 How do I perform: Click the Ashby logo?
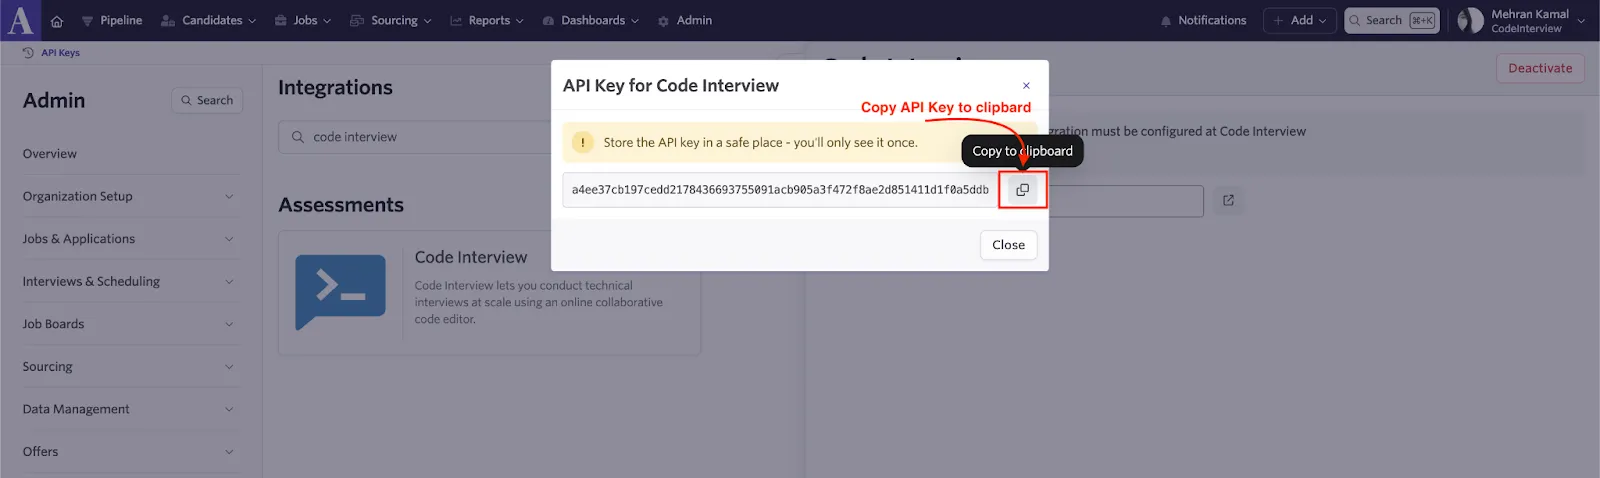[x=20, y=20]
